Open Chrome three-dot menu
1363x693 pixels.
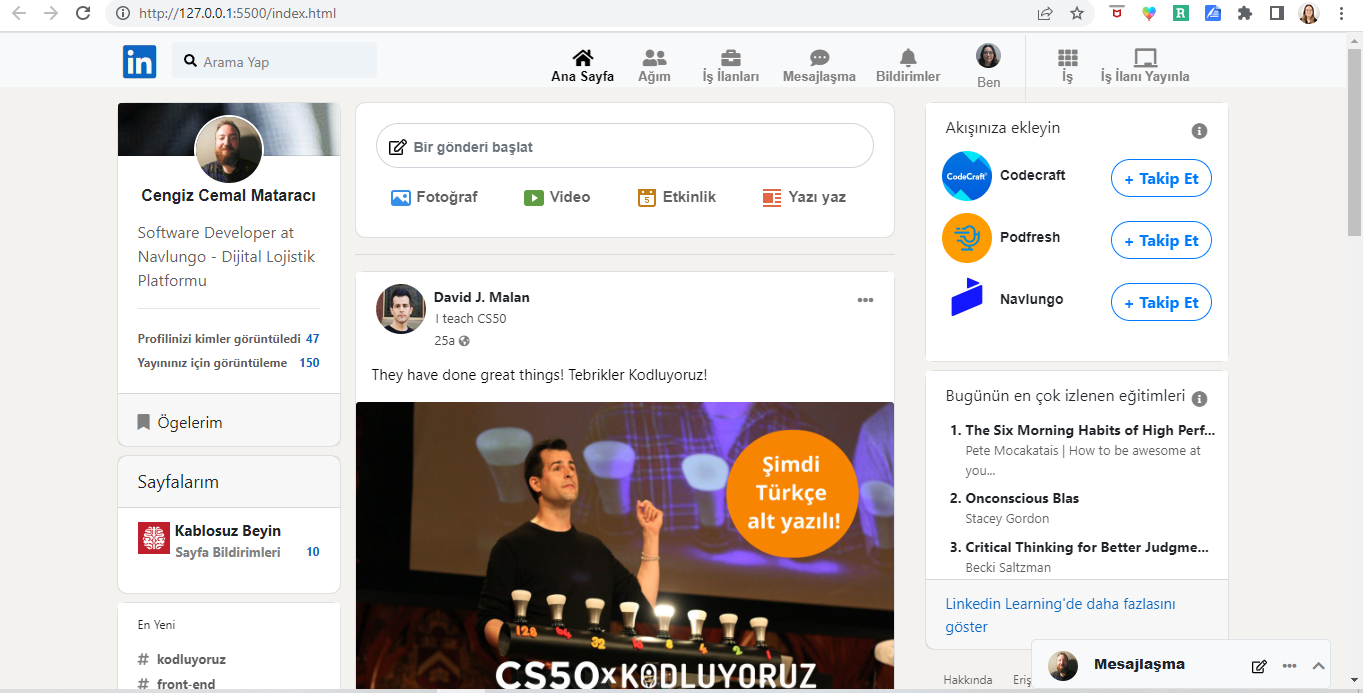[1341, 13]
